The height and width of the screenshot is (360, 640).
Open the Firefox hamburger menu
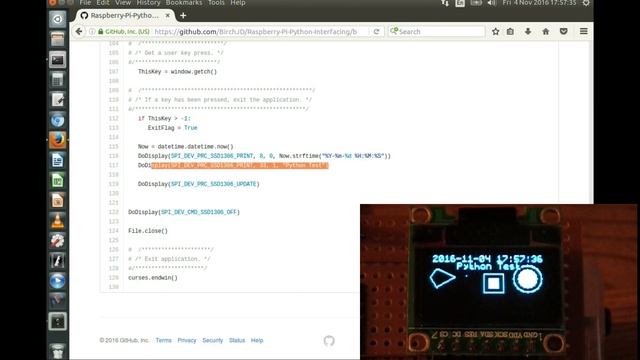584,31
